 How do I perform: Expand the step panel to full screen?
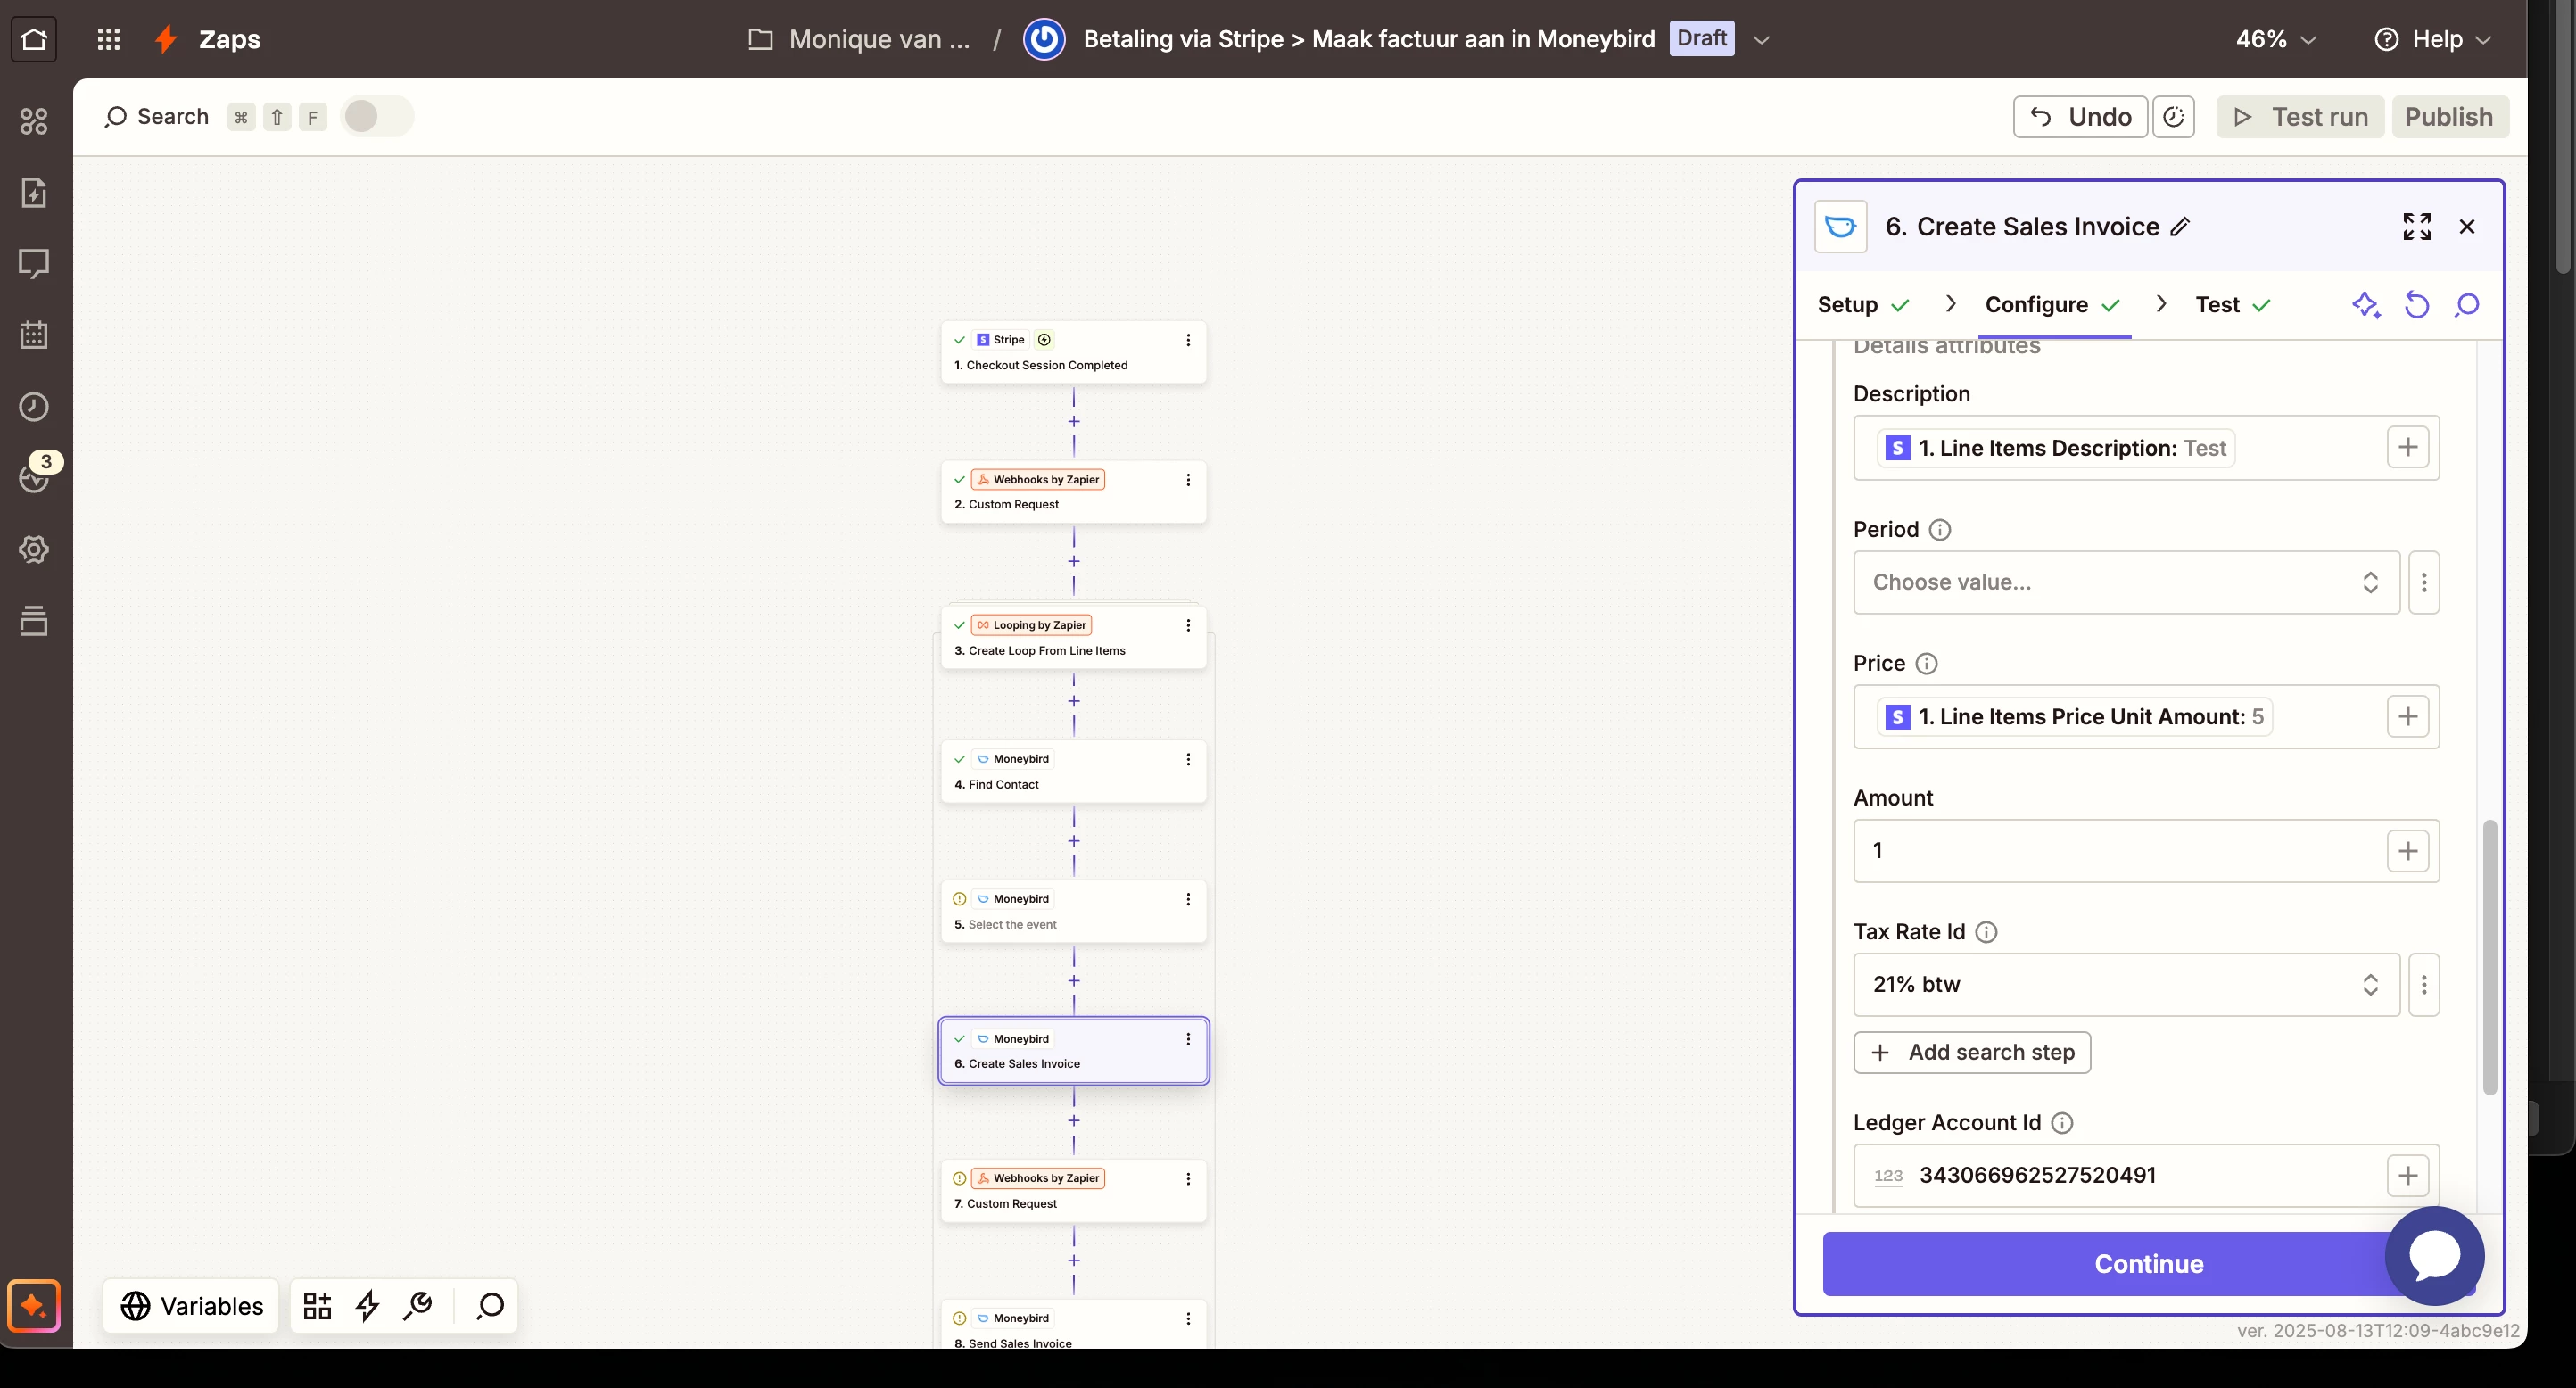point(2417,227)
